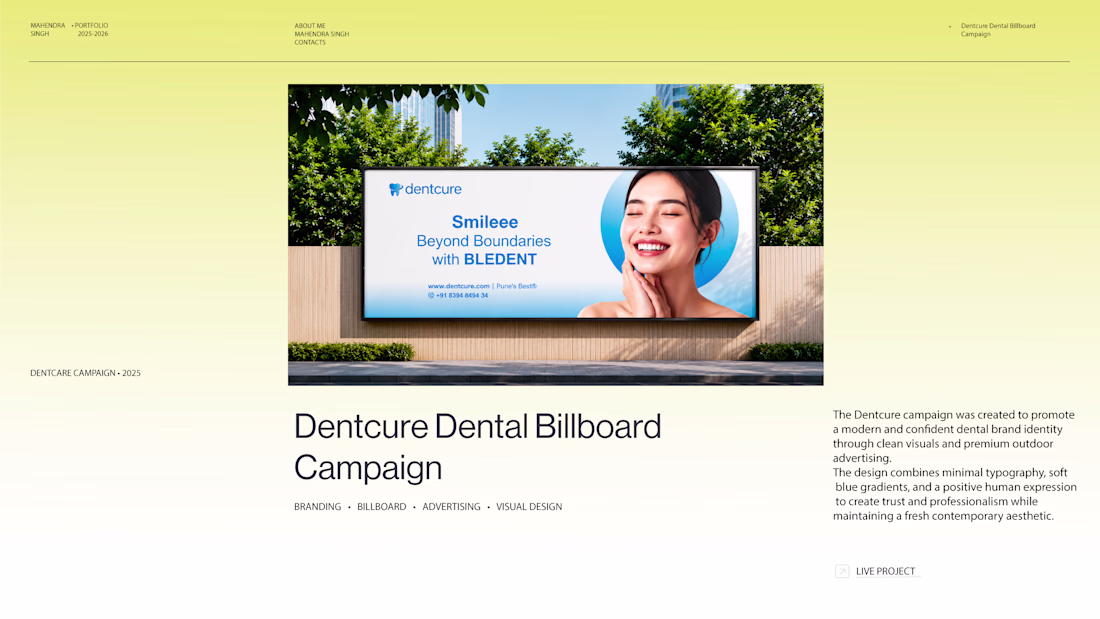Select the ADVERTISING tag
The width and height of the screenshot is (1100, 619).
pyautogui.click(x=451, y=507)
